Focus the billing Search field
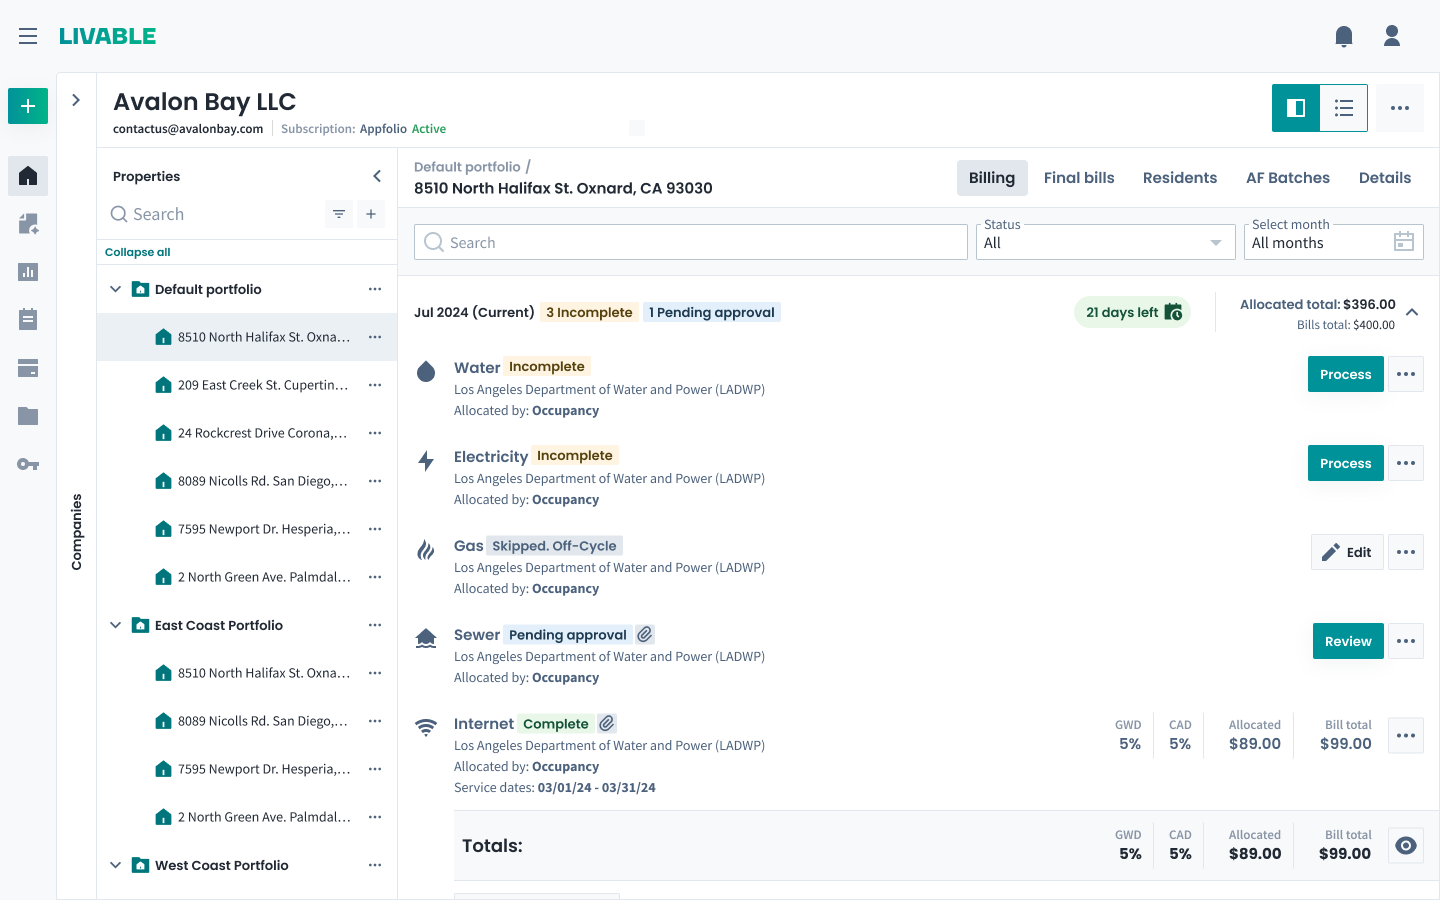 (x=691, y=242)
